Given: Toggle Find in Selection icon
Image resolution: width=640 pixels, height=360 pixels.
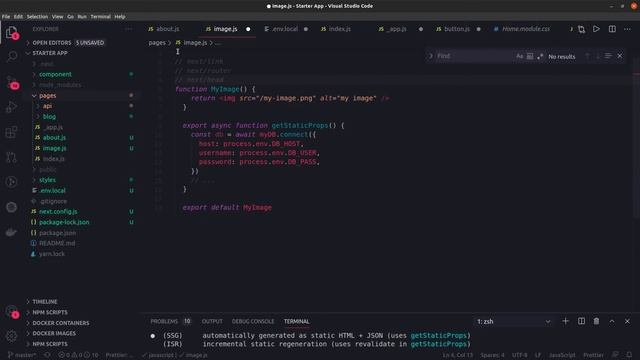Looking at the screenshot, I should (608, 56).
